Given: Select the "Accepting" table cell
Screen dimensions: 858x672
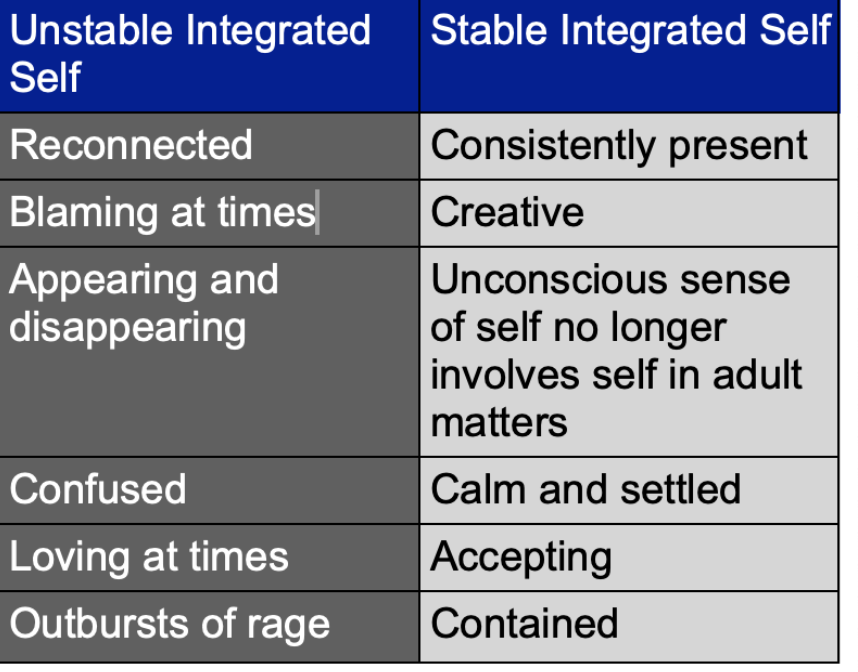Looking at the screenshot, I should point(630,557).
